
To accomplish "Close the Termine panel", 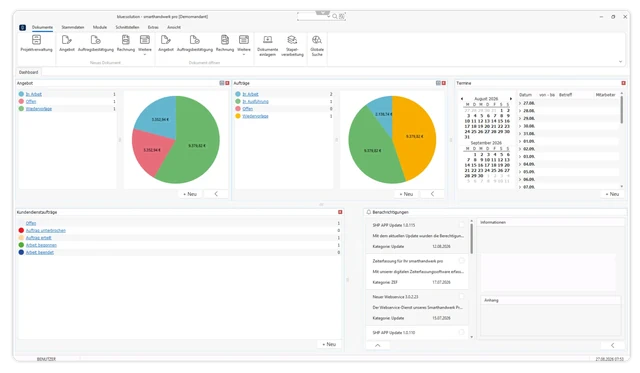I will coord(623,83).
